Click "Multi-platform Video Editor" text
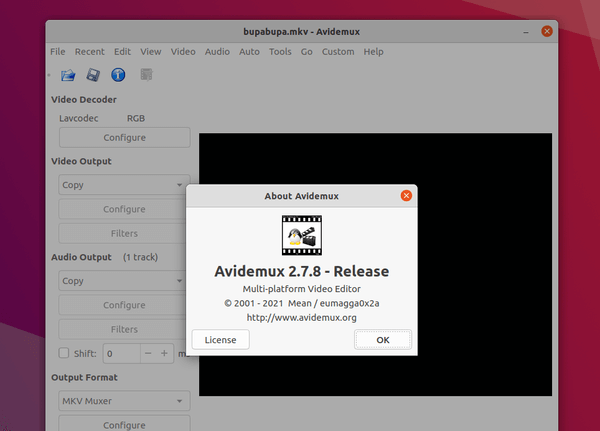The height and width of the screenshot is (431, 600). (302, 289)
